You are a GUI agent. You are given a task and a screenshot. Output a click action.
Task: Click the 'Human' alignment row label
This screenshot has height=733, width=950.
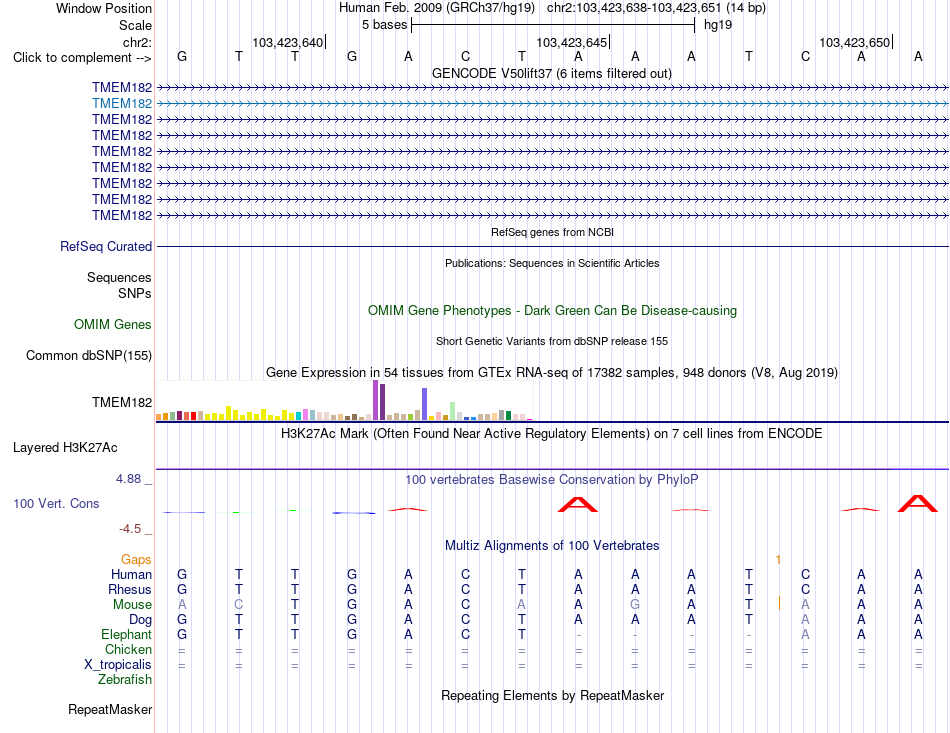131,574
